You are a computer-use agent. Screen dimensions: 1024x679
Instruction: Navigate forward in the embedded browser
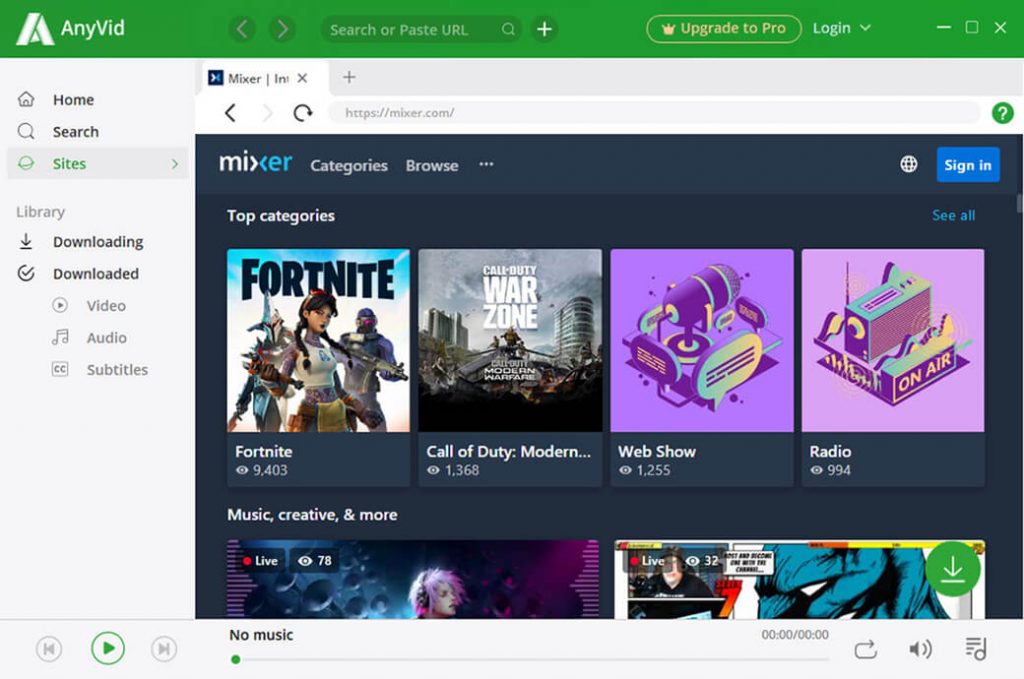click(x=267, y=113)
